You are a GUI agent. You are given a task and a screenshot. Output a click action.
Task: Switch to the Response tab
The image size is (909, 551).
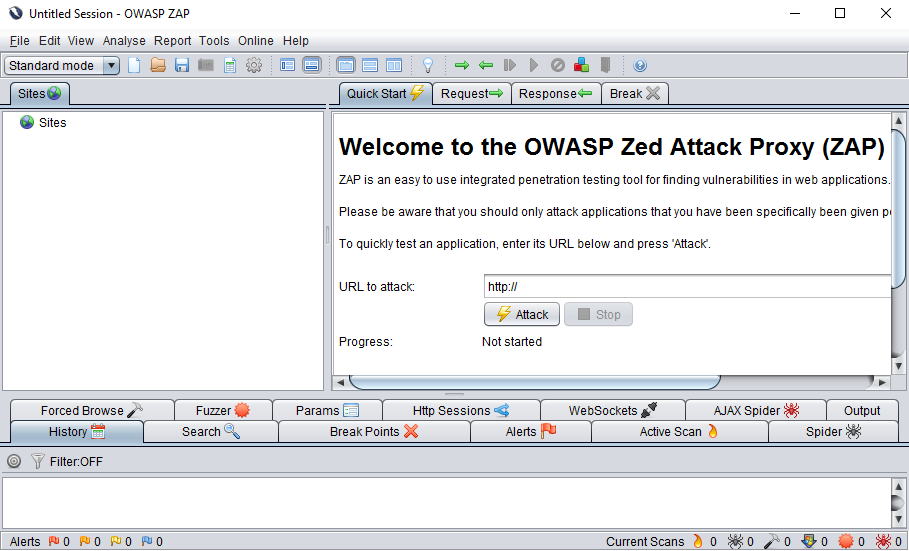click(x=556, y=93)
